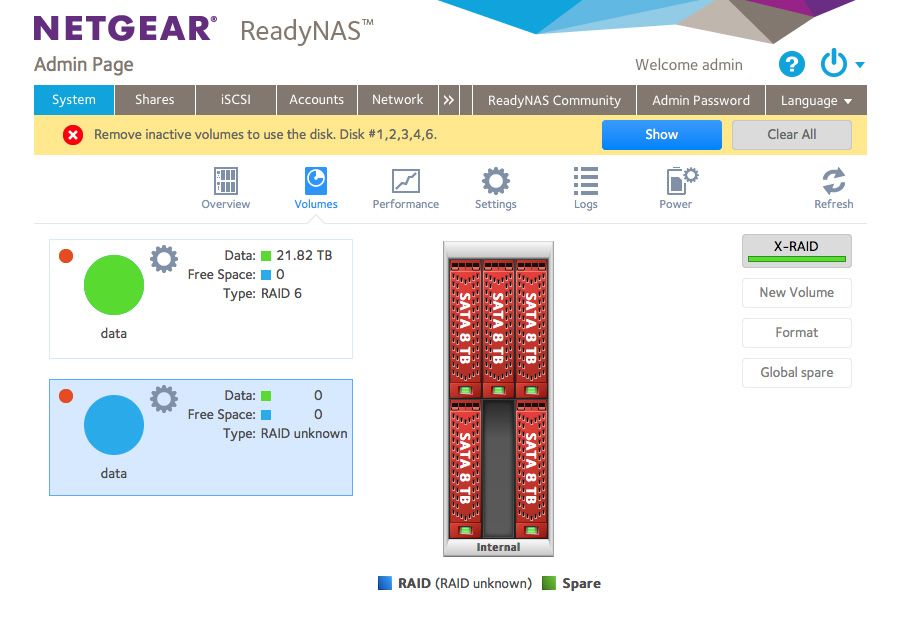
Task: Select the green pie chart of RAID 6 volume
Action: click(114, 285)
